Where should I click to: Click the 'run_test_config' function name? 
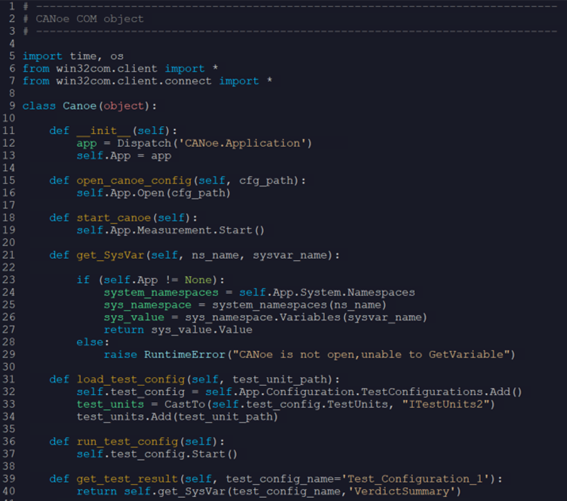pyautogui.click(x=127, y=442)
